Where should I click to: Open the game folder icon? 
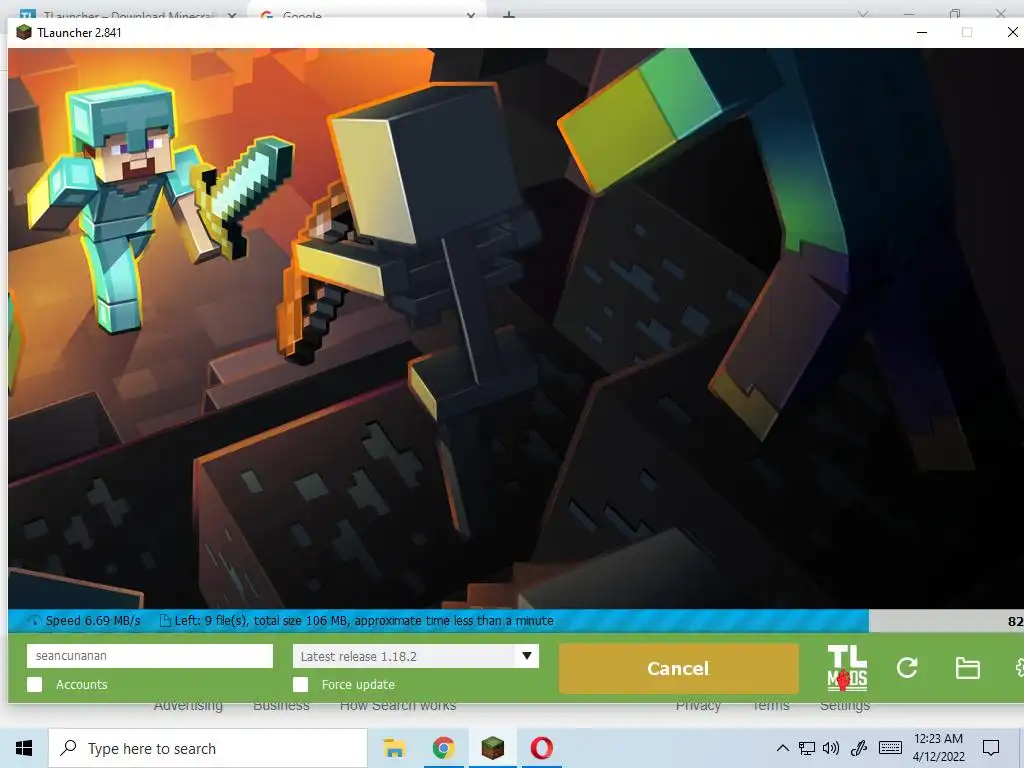click(967, 668)
